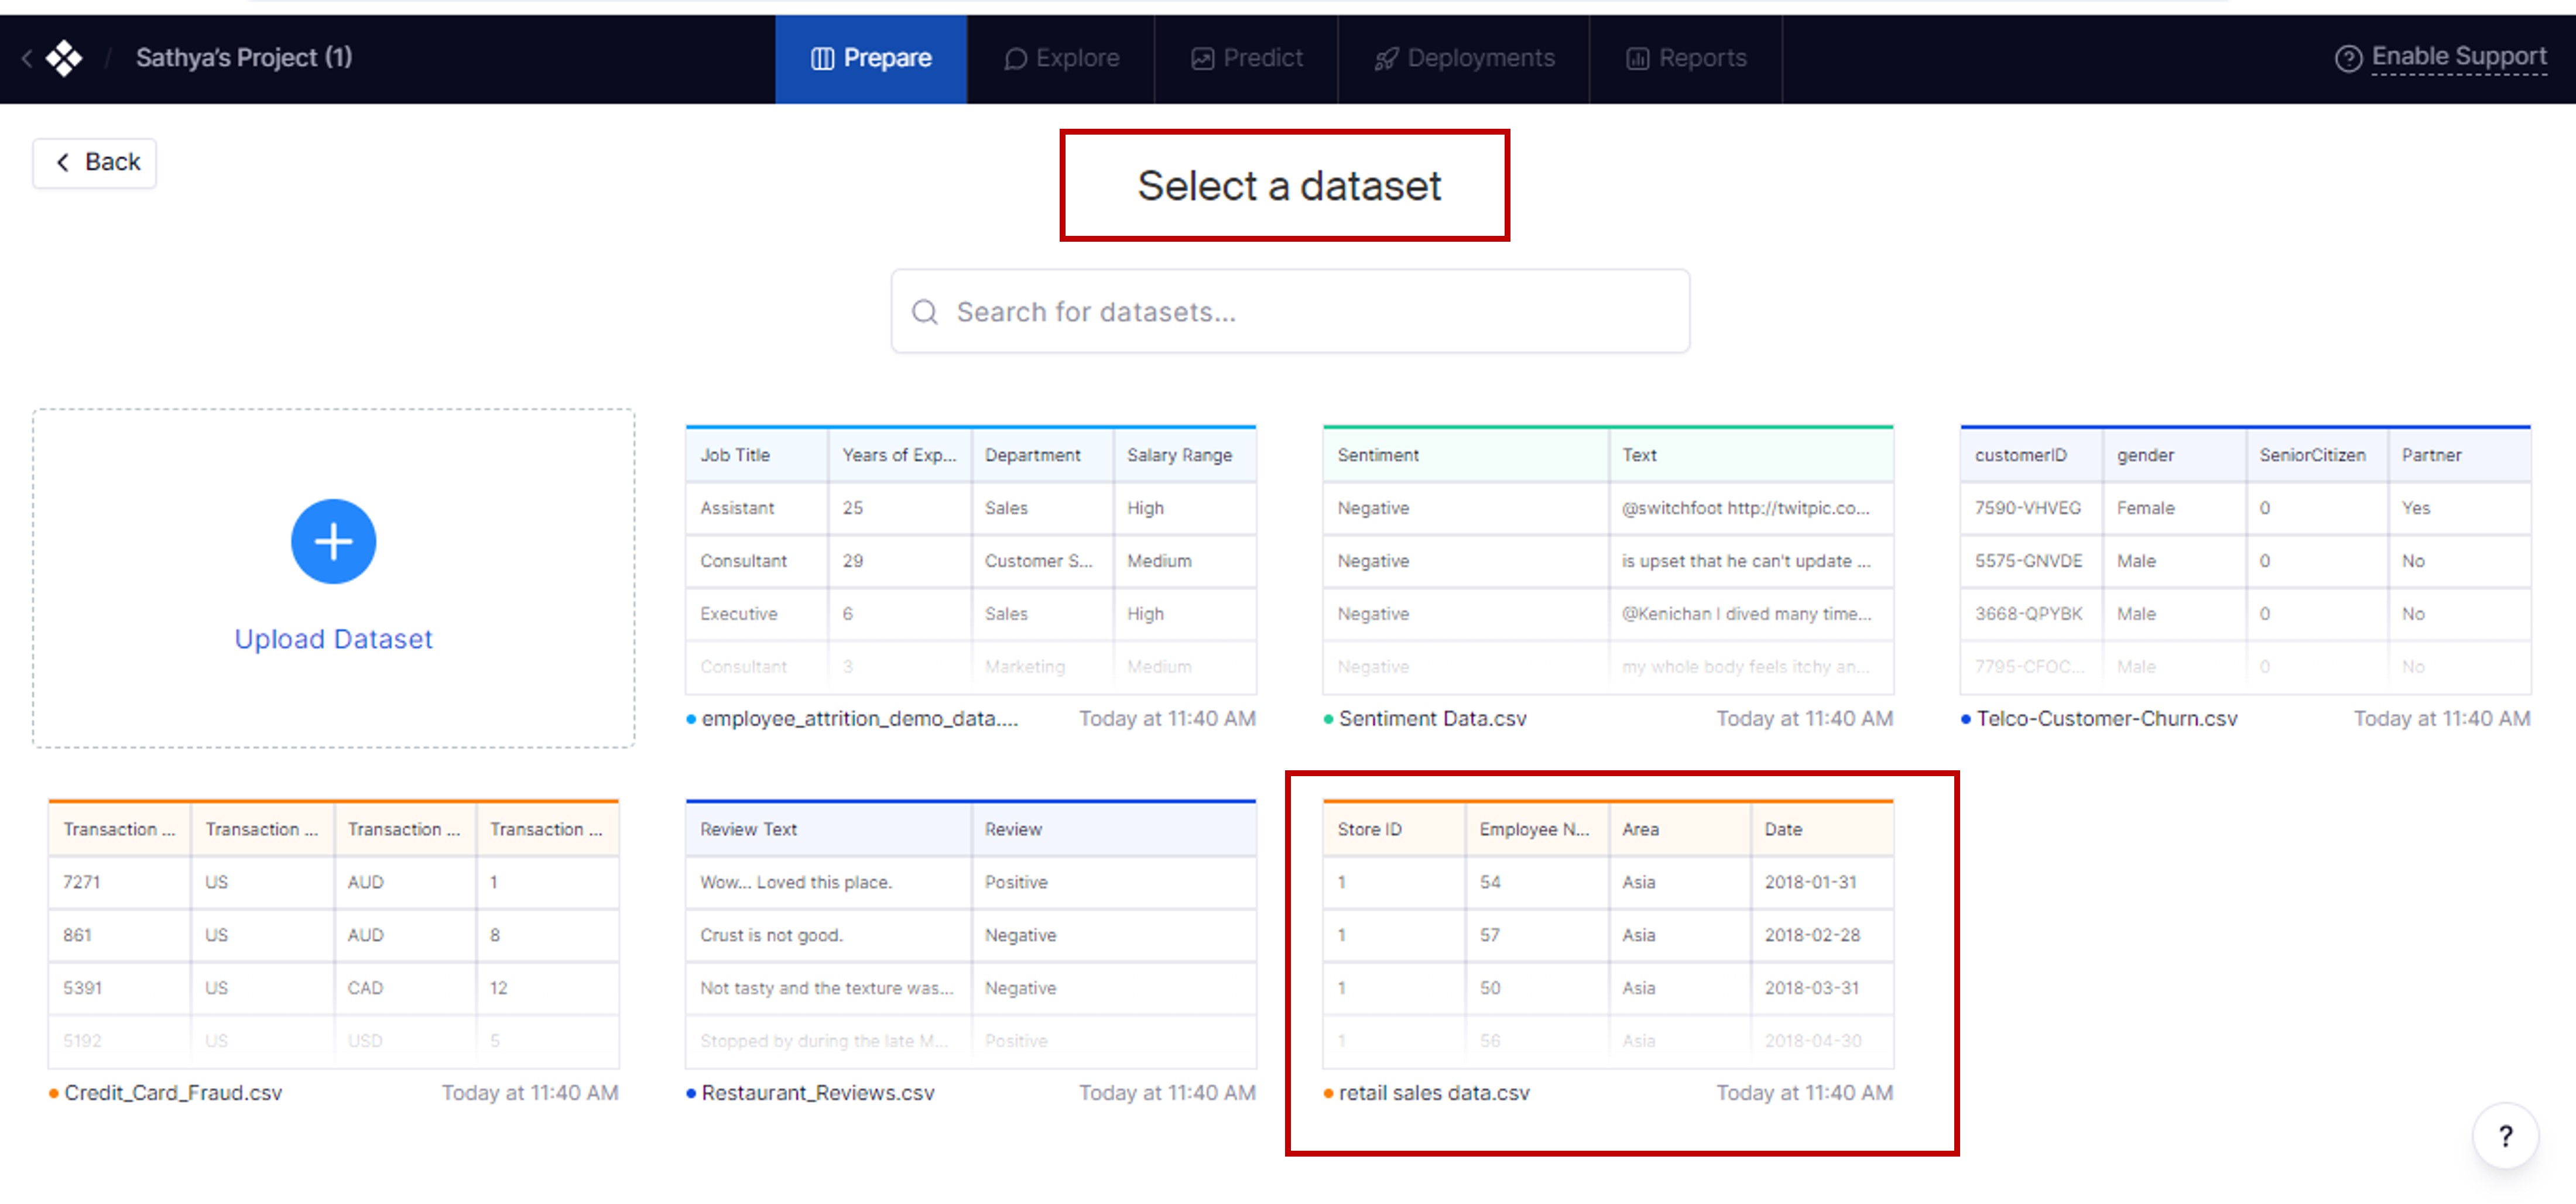The image size is (2576, 1204).
Task: Click the Deployments rocket icon
Action: coord(1386,59)
